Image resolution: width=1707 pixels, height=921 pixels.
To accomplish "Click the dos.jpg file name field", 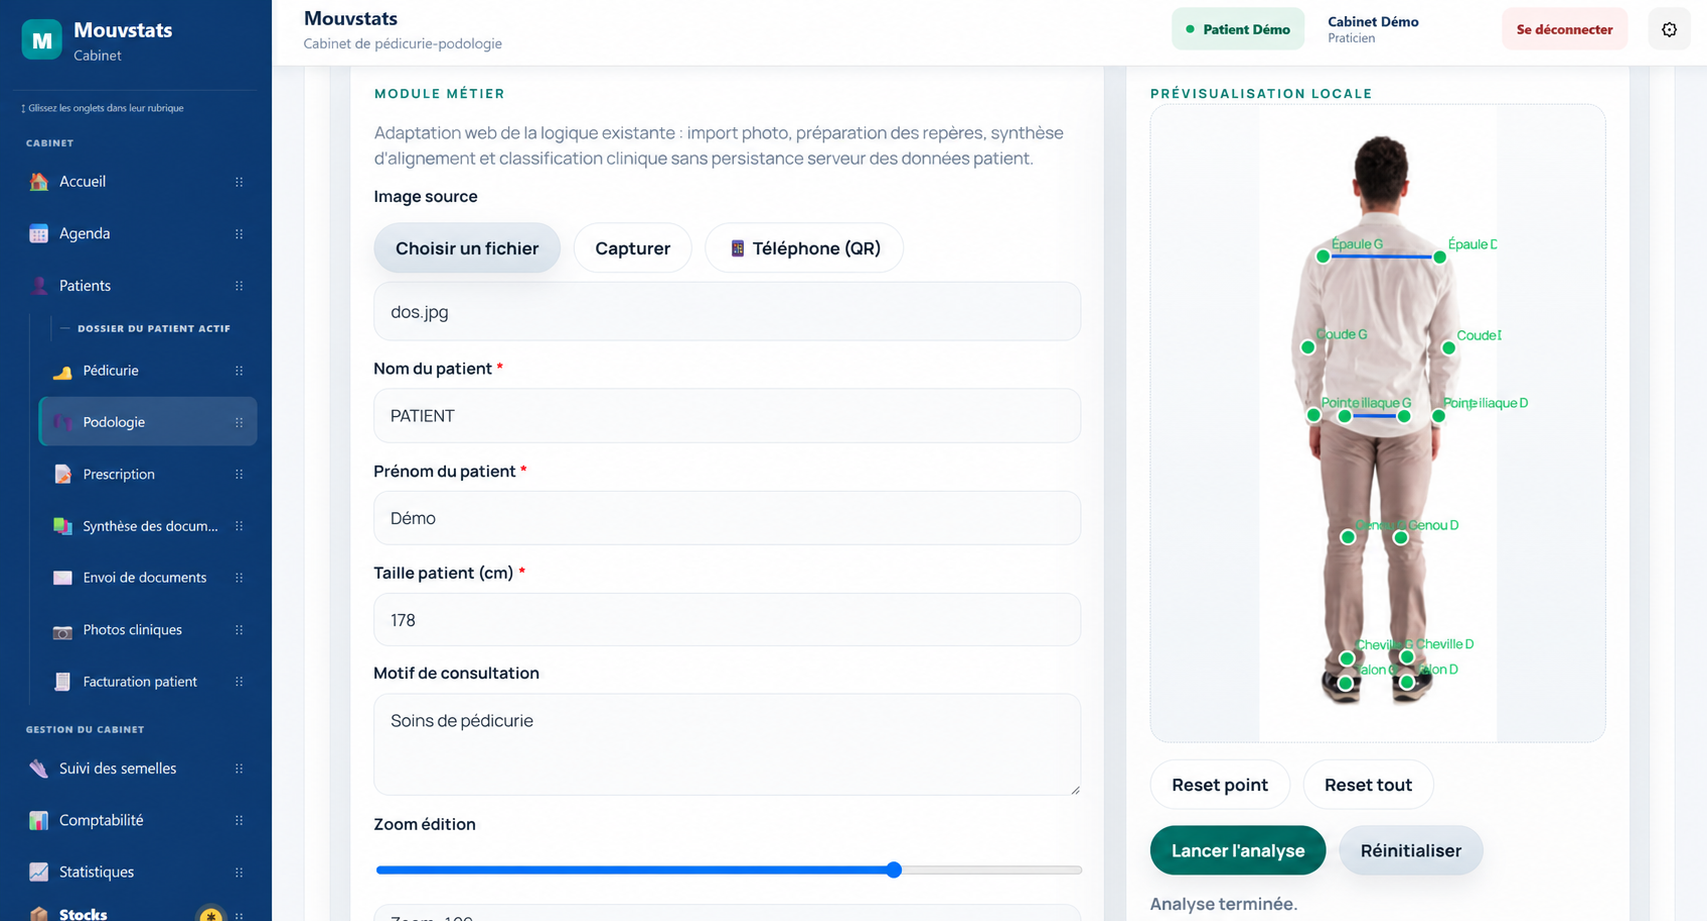I will (x=727, y=311).
